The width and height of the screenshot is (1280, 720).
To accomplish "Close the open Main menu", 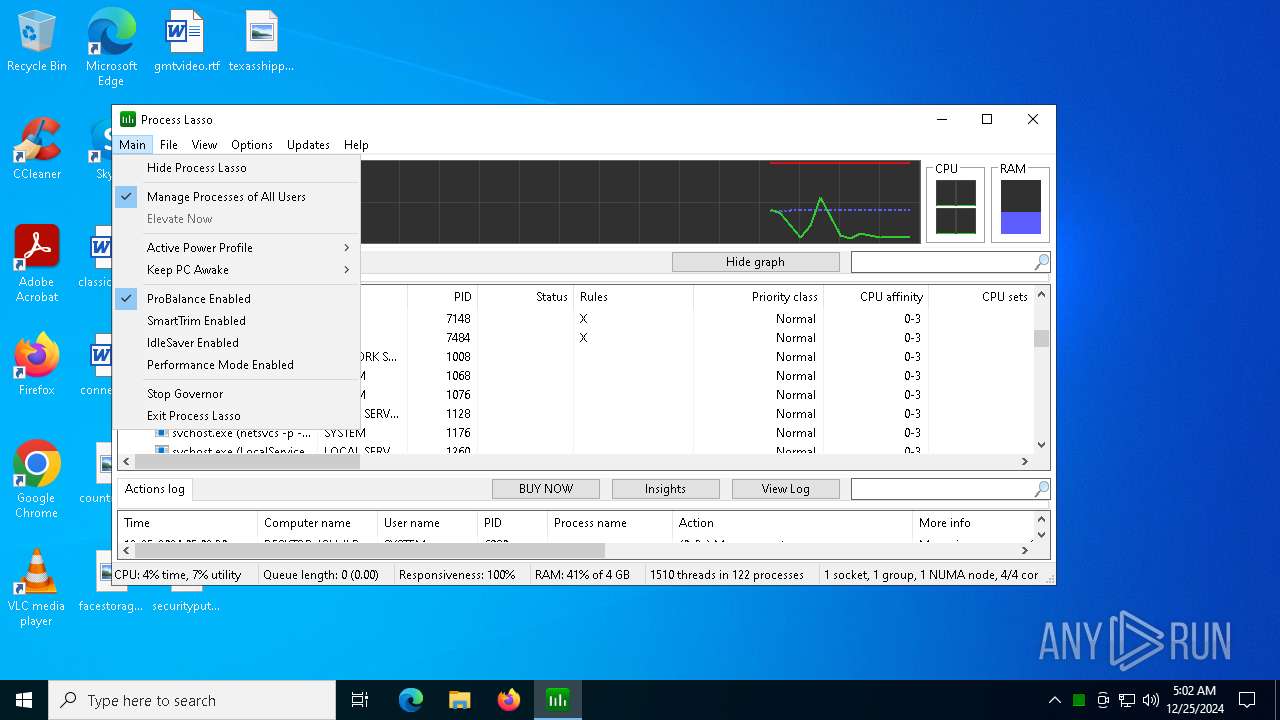I will pos(132,145).
